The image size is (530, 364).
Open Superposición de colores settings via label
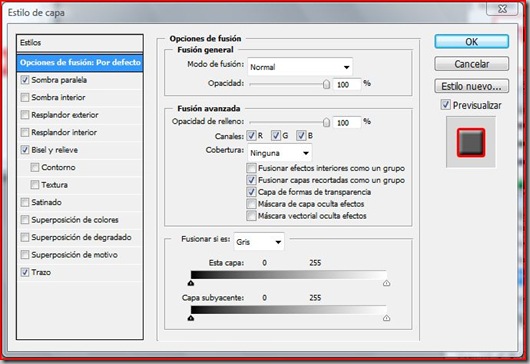click(x=75, y=220)
